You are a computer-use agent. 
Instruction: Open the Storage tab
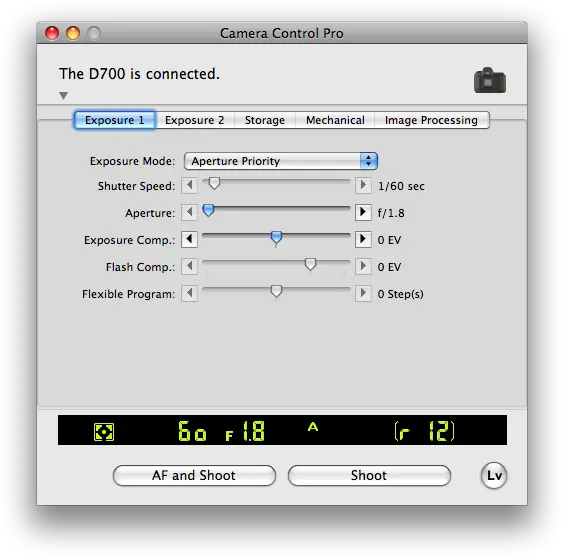(x=265, y=120)
